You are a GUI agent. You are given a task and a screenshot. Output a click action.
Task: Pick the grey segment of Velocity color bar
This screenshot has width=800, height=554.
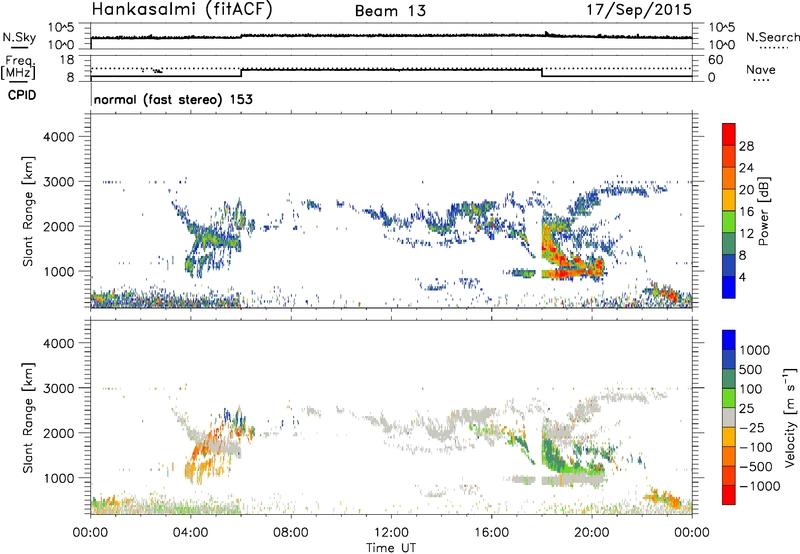click(729, 418)
